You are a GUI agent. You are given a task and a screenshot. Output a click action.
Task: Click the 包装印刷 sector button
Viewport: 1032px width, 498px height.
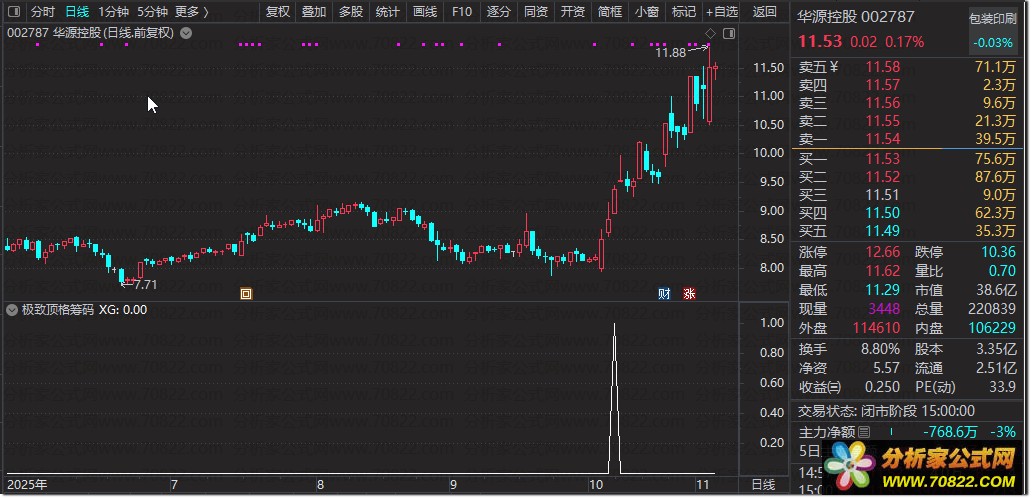point(992,18)
